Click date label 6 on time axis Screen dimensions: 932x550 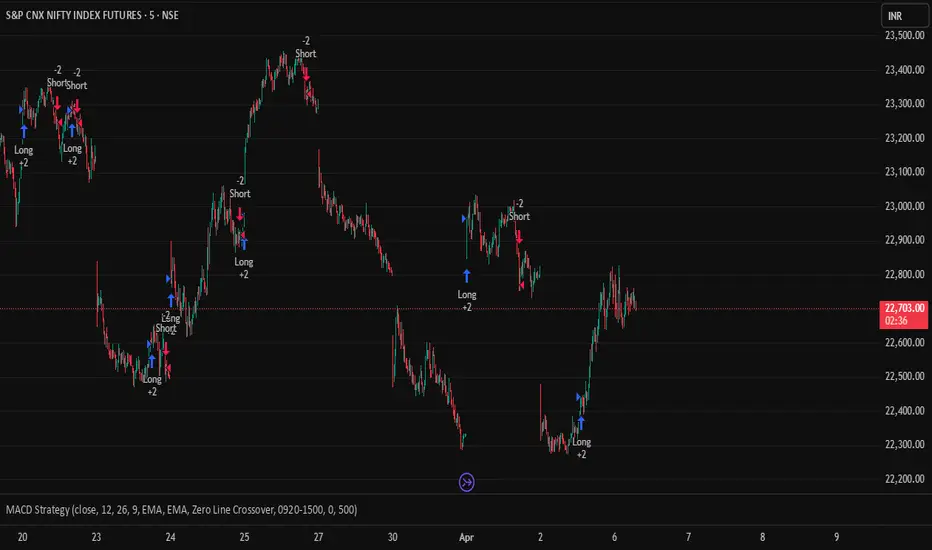tap(615, 537)
